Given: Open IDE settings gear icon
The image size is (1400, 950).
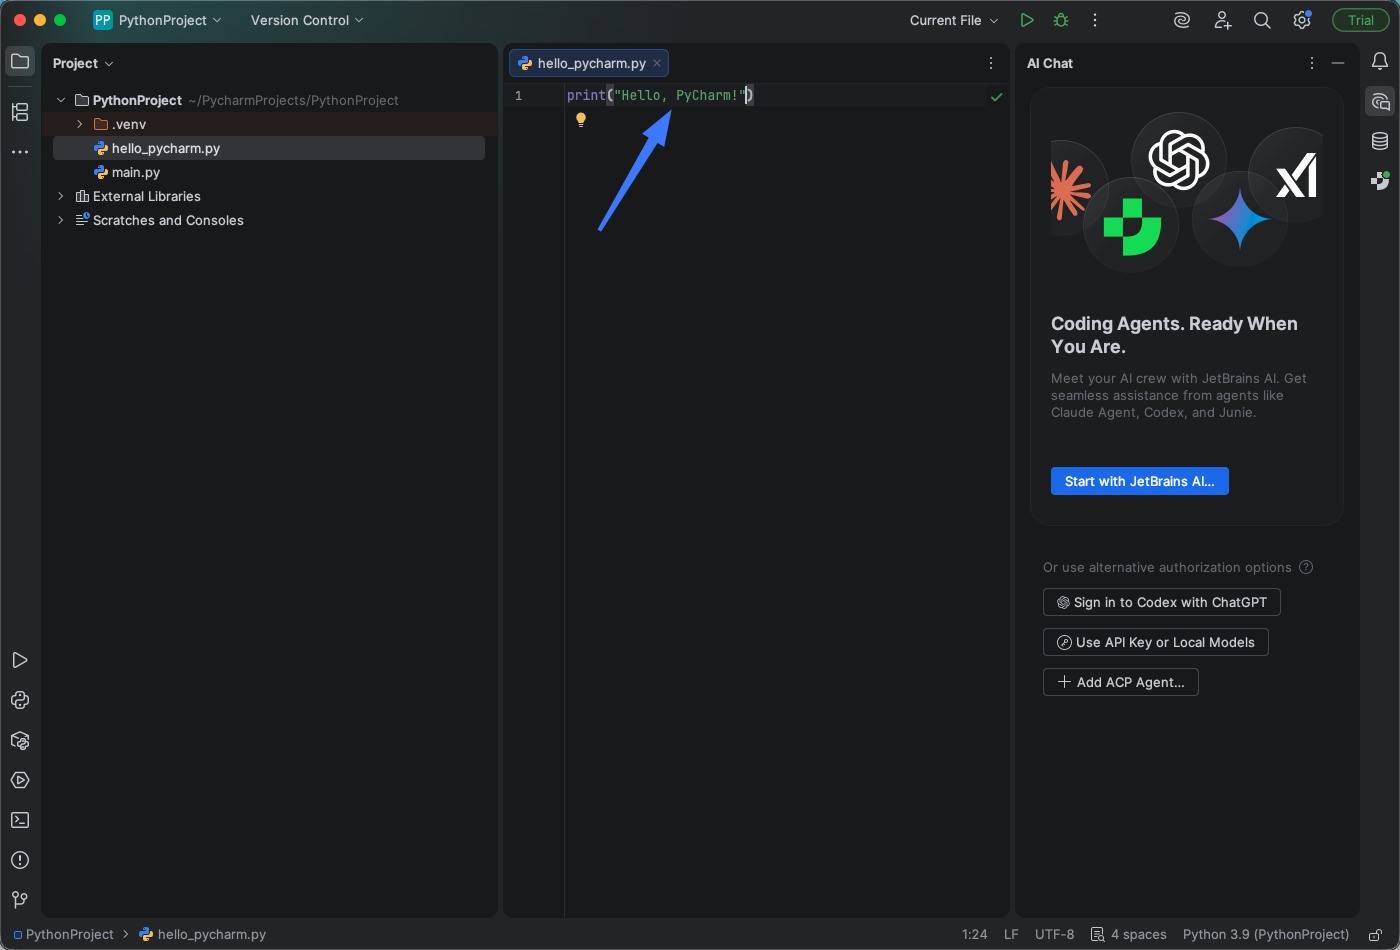Looking at the screenshot, I should [1302, 20].
